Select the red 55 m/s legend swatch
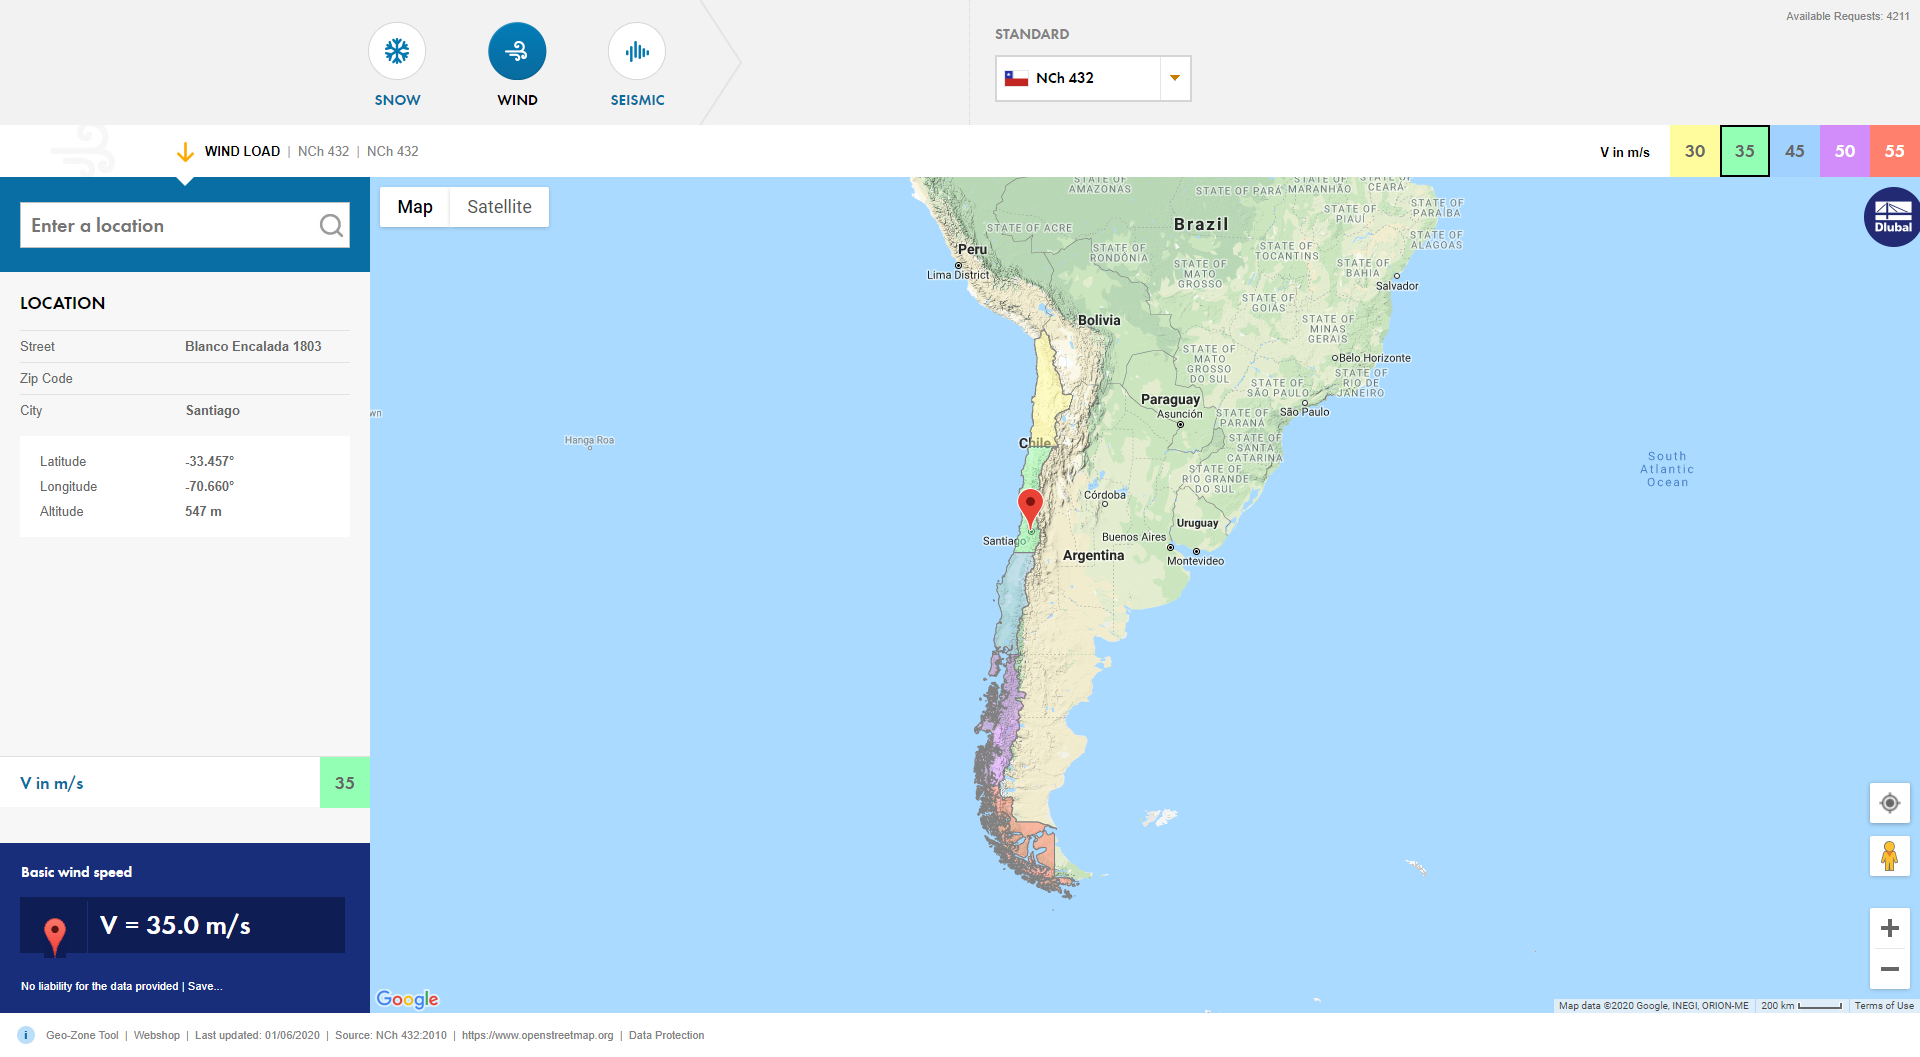 pos(1895,151)
